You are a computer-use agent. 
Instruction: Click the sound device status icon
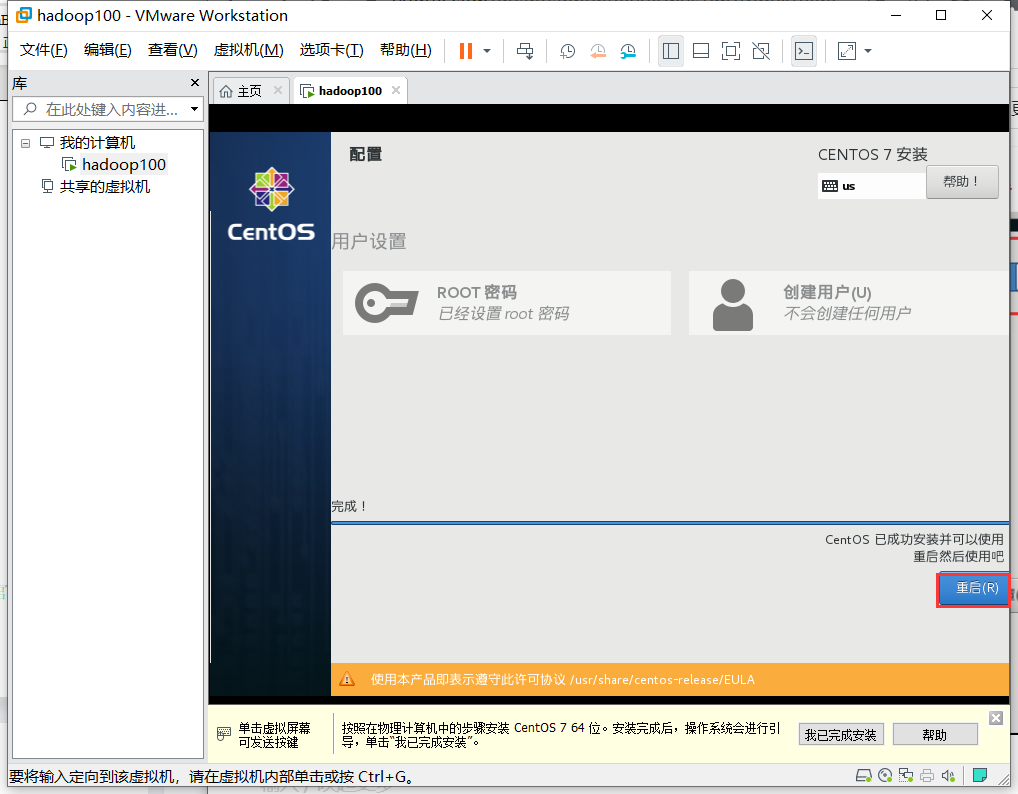tap(948, 775)
